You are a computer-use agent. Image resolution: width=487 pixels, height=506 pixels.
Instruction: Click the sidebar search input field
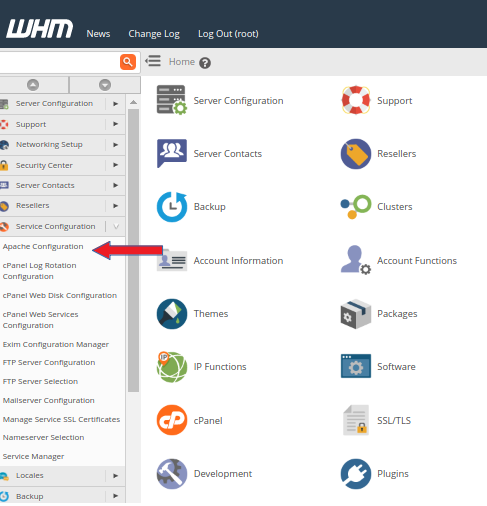(59, 62)
